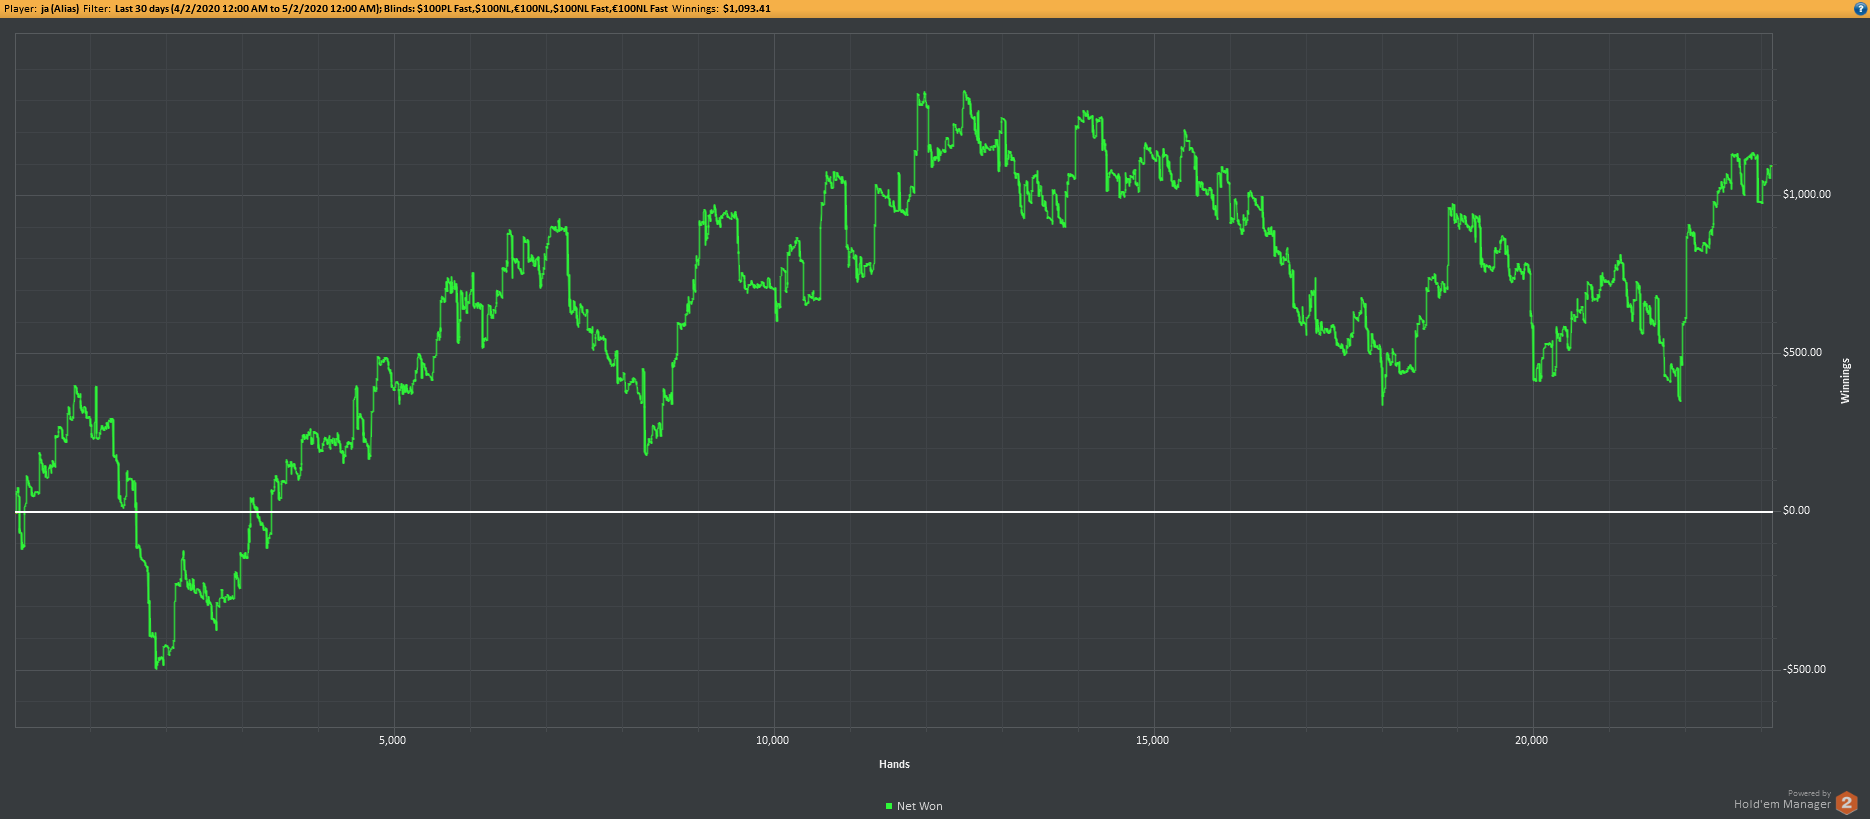Click the 15,000 hands axis label
This screenshot has width=1870, height=819.
click(x=1152, y=740)
